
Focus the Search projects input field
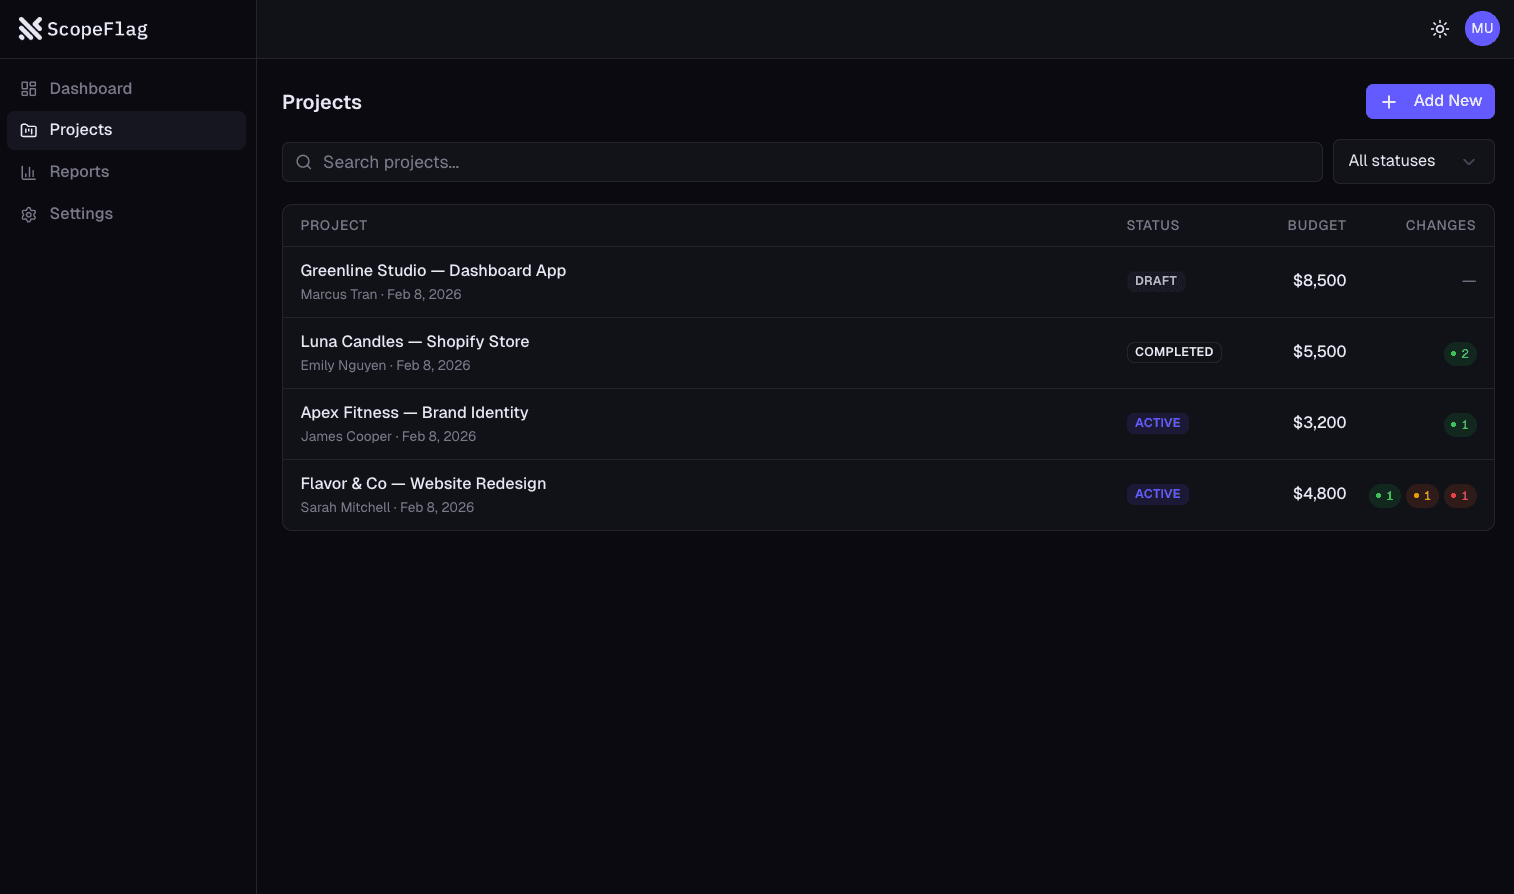[810, 162]
